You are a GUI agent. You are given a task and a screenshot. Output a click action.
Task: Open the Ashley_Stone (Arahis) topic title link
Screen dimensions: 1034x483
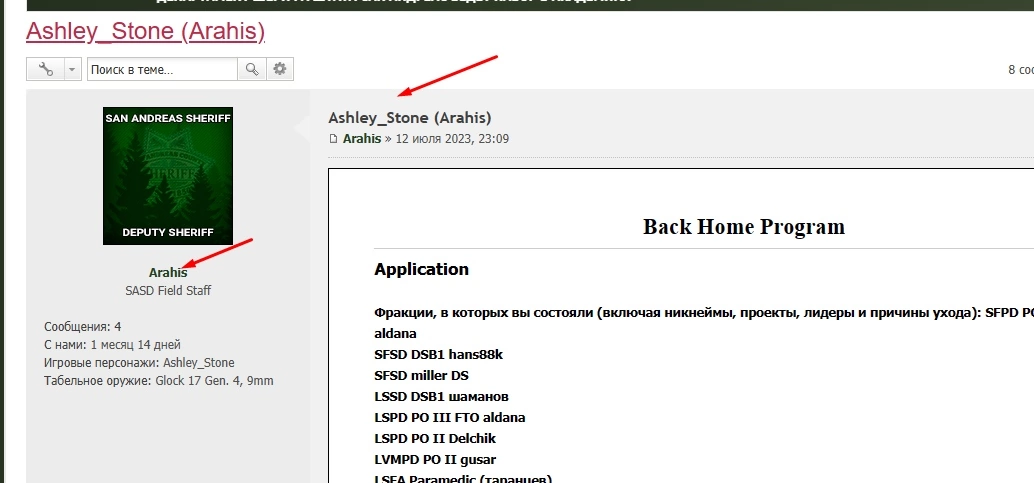[x=145, y=31]
